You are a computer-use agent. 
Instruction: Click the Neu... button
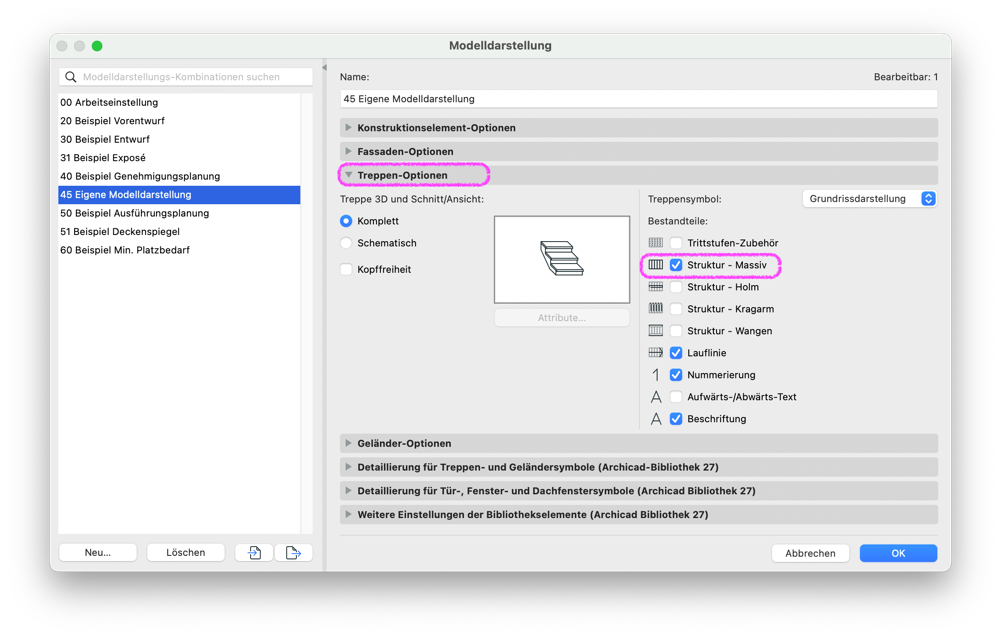[98, 553]
